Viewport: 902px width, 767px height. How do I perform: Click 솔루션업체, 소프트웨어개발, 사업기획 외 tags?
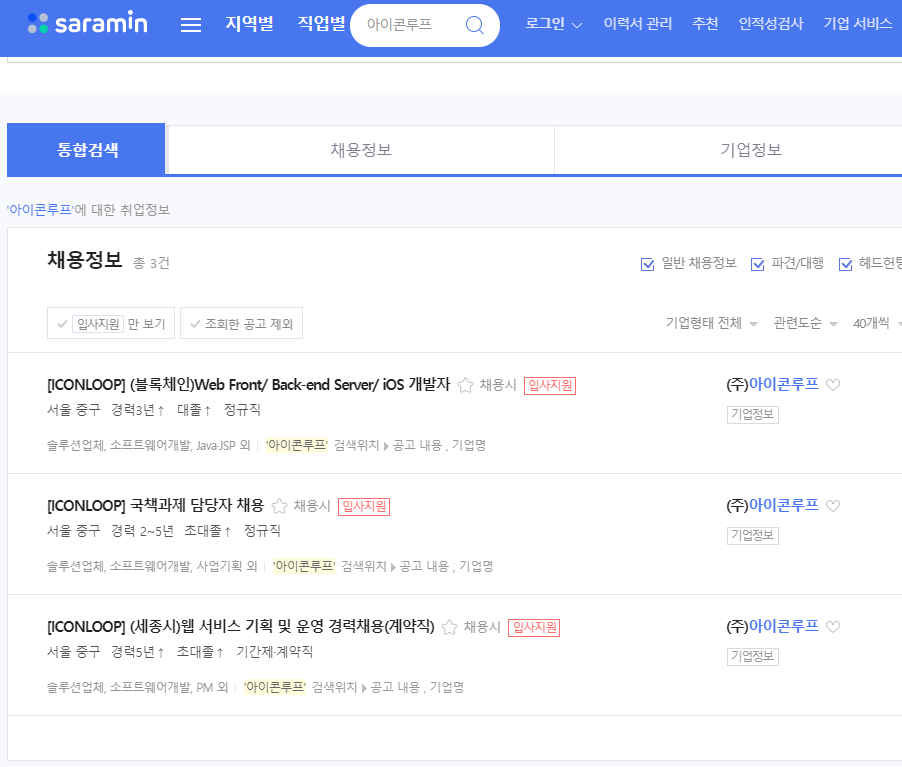(x=152, y=566)
